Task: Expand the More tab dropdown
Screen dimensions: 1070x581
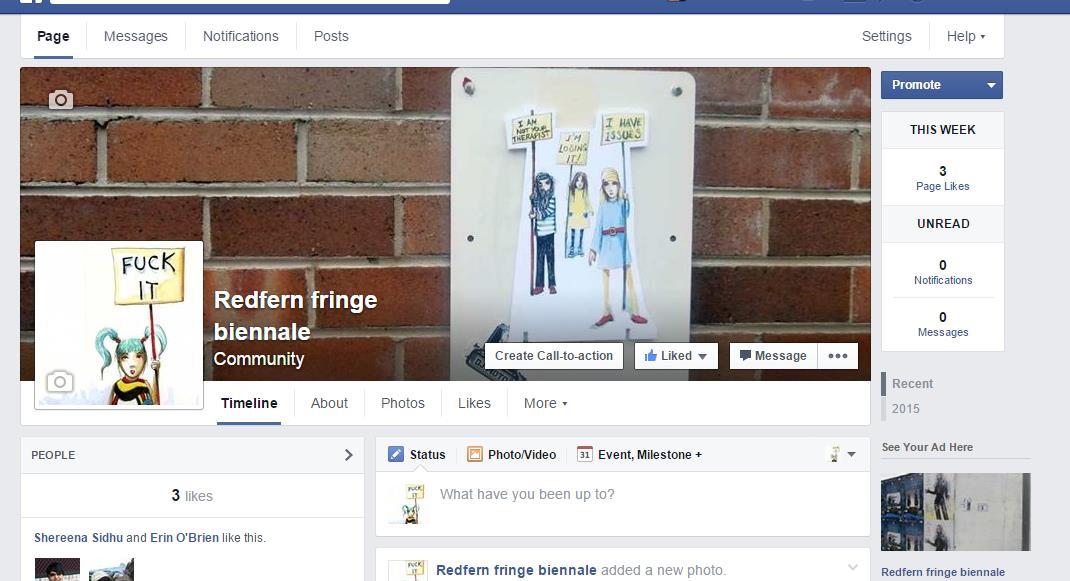Action: tap(545, 403)
